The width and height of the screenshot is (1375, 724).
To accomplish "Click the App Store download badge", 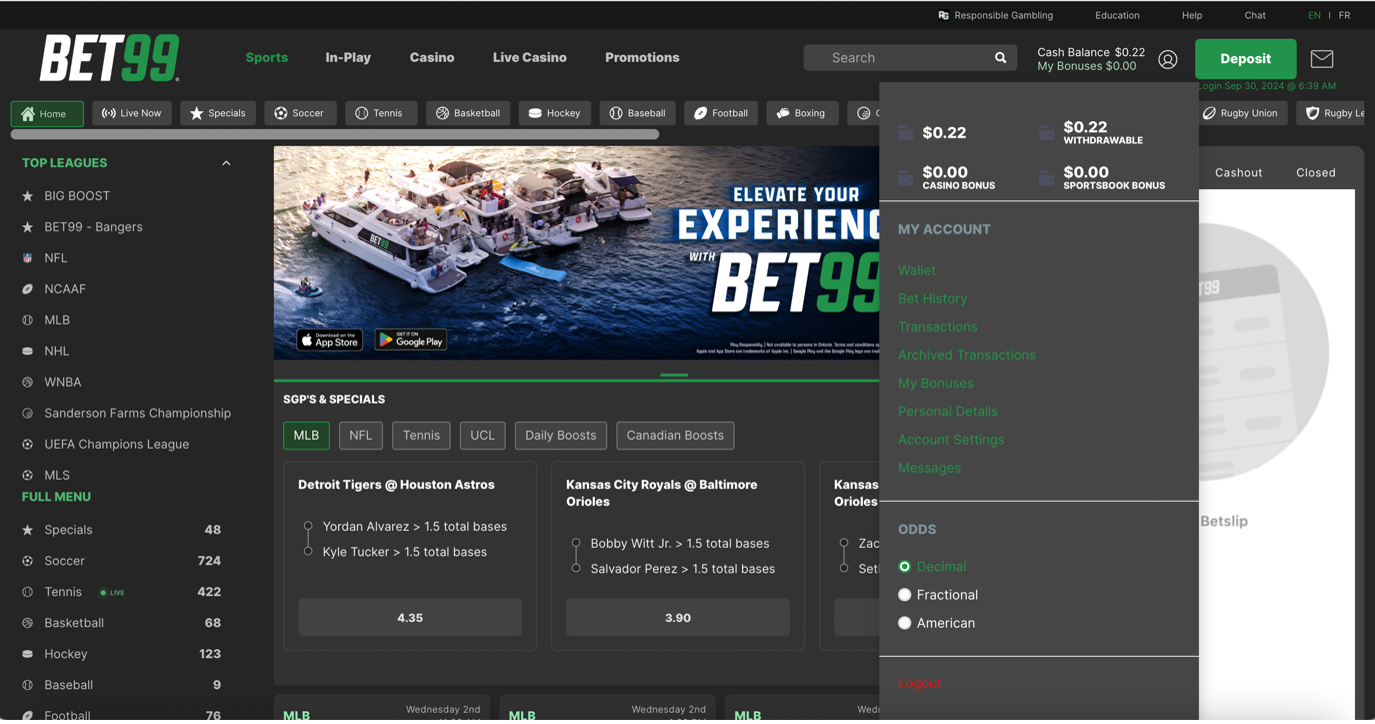I will 330,340.
